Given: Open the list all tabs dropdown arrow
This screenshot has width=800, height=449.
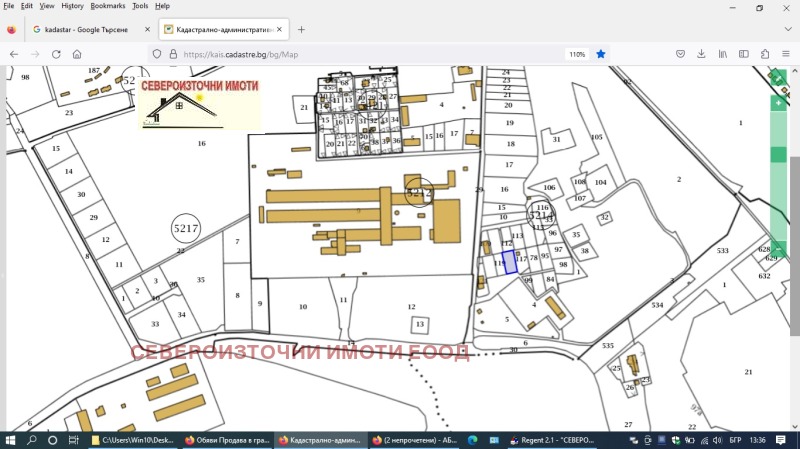Looking at the screenshot, I should 788,30.
